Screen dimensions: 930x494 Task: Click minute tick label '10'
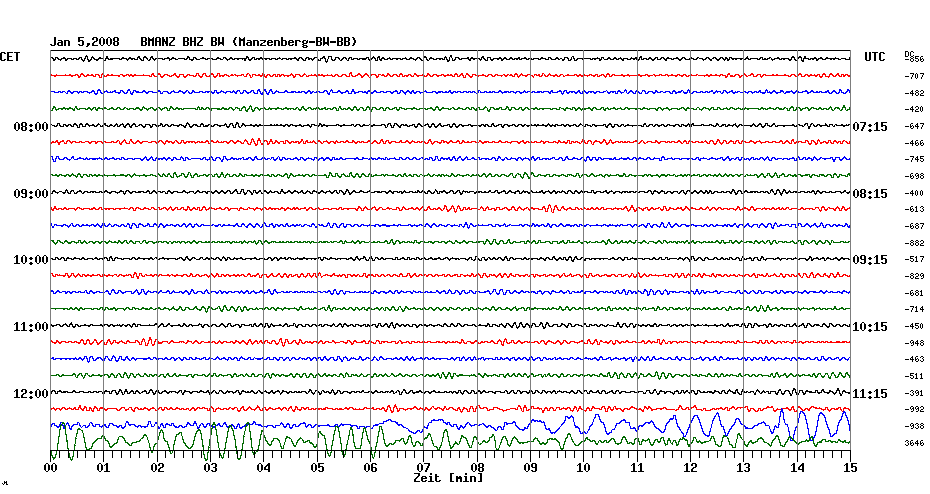[584, 468]
